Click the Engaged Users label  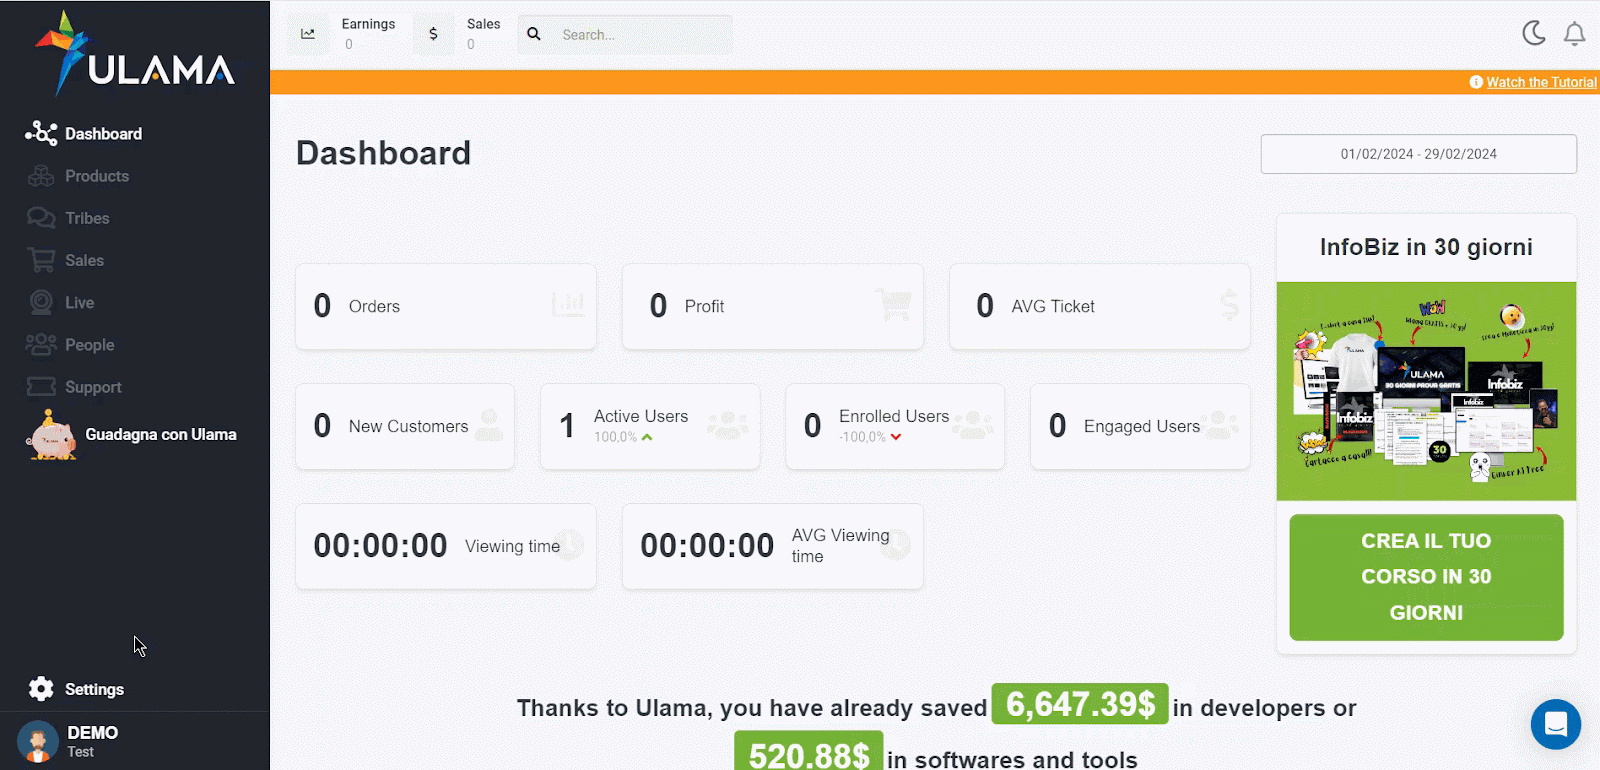[x=1142, y=426]
